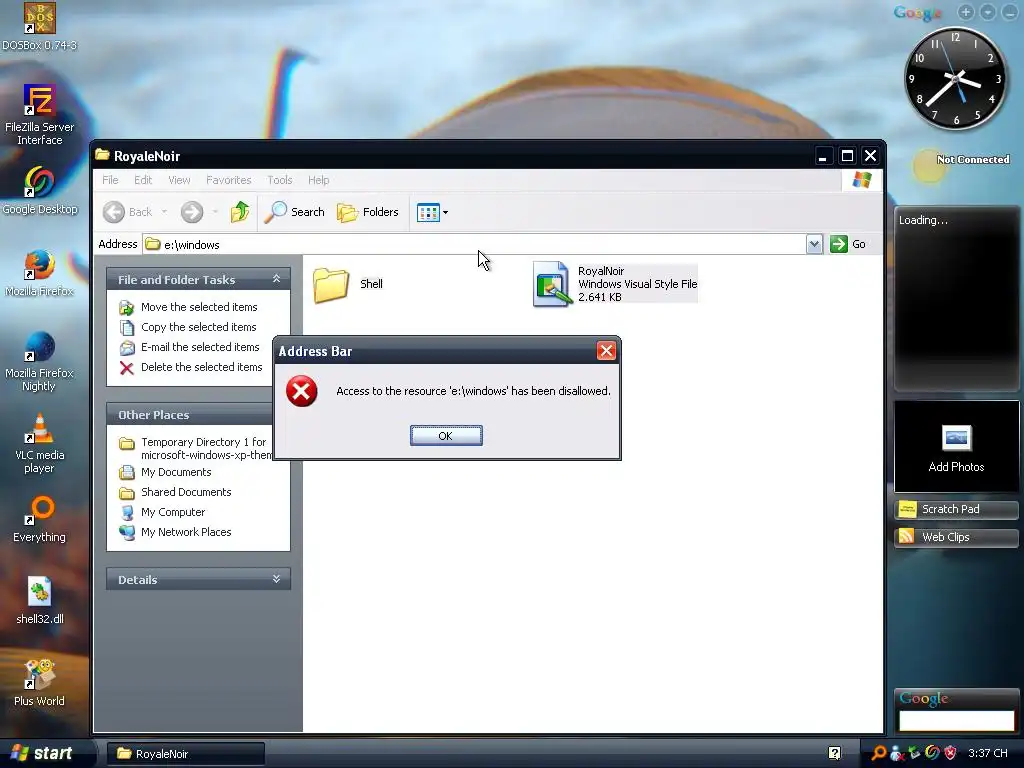Click the orange Everything search tray icon
The width and height of the screenshot is (1024, 768).
(x=879, y=753)
